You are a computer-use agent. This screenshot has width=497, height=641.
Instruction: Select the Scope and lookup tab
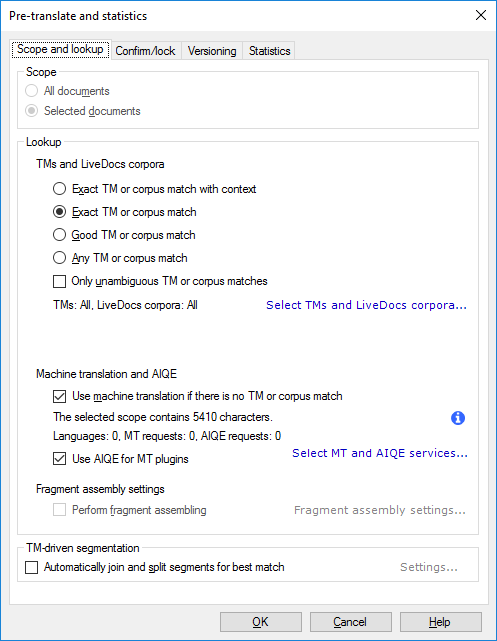tap(60, 49)
